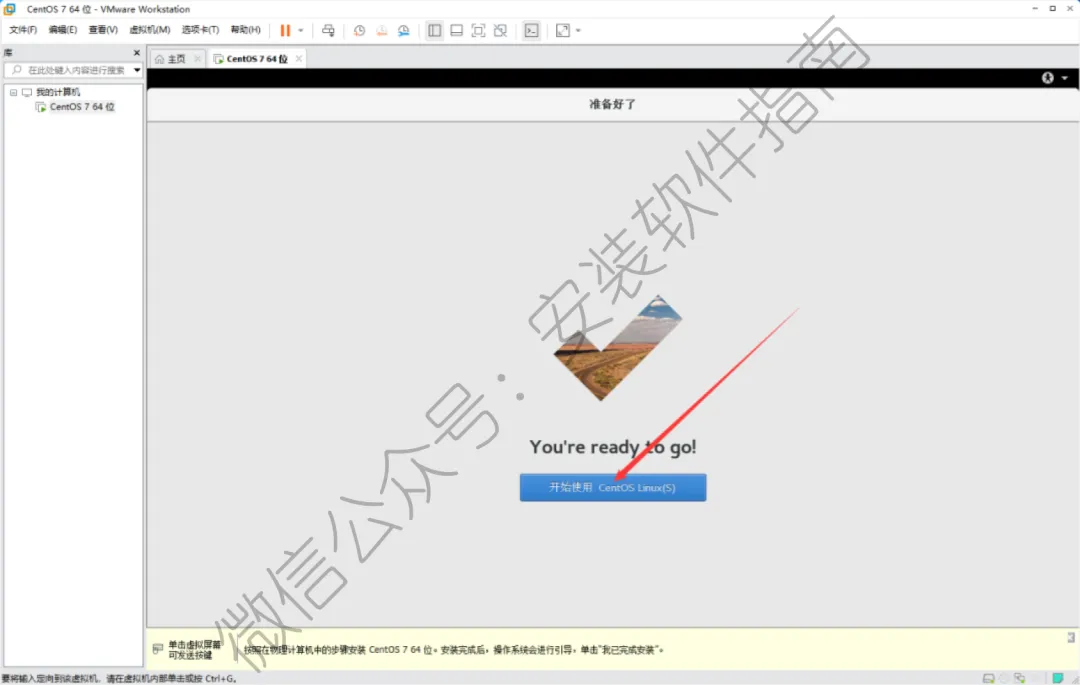Viewport: 1080px width, 685px height.
Task: Expand the stretch display dropdown arrow
Action: 578,30
